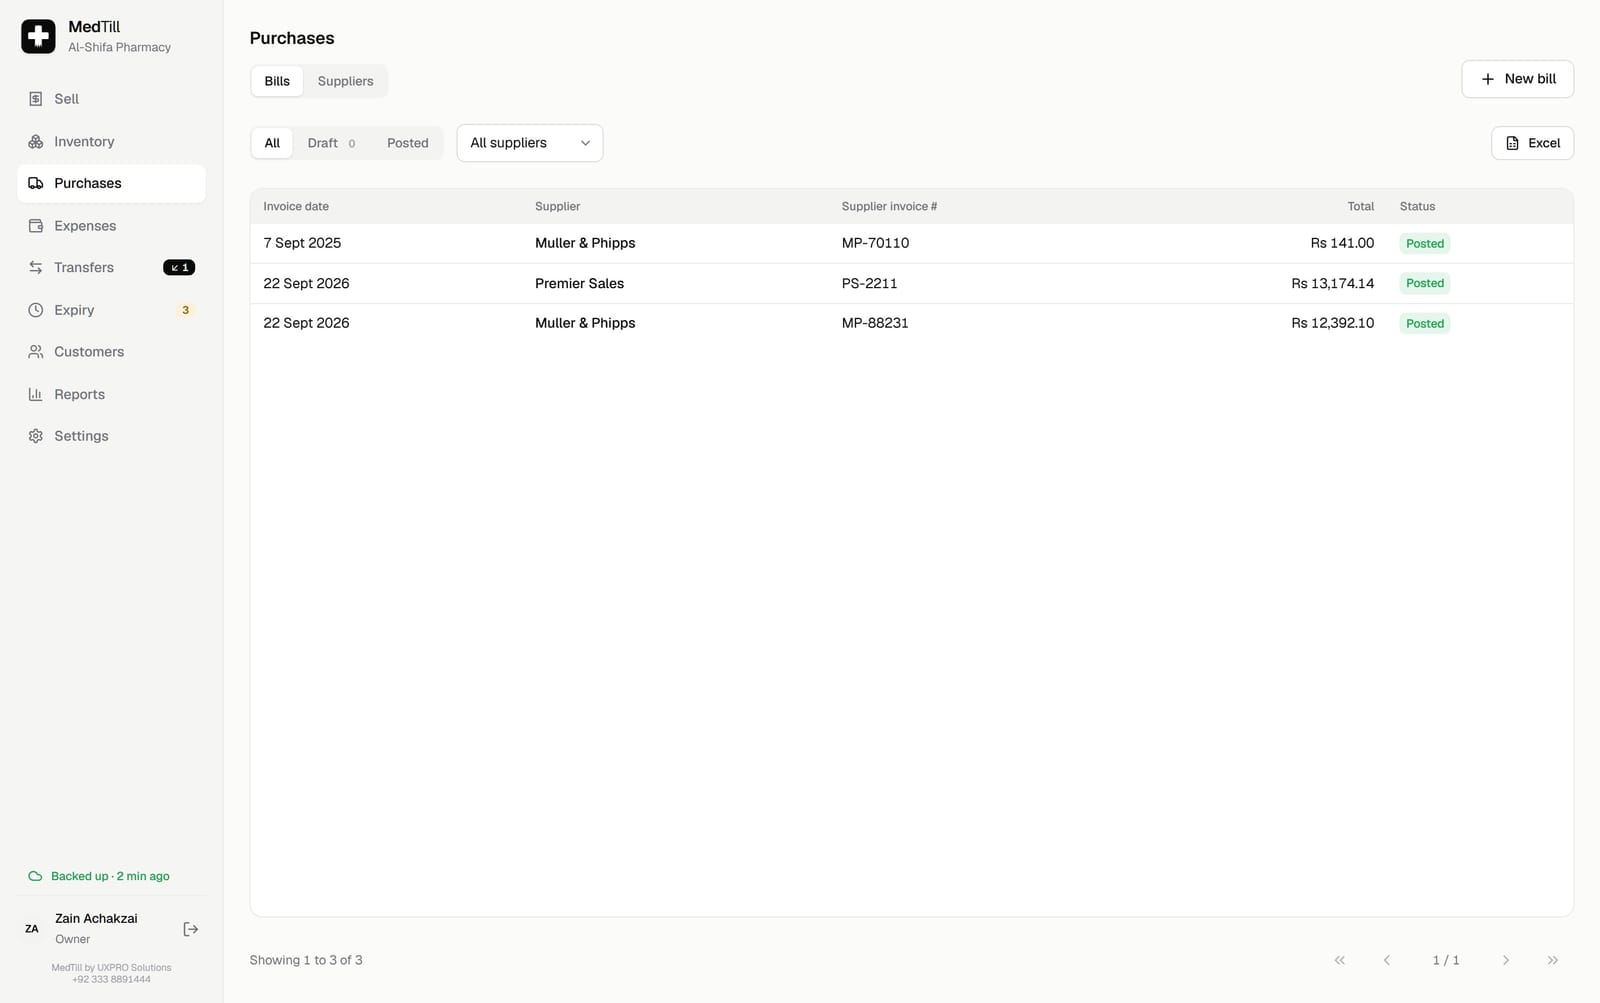The width and height of the screenshot is (1600, 1003).
Task: Open the Sell page
Action: click(x=111, y=99)
